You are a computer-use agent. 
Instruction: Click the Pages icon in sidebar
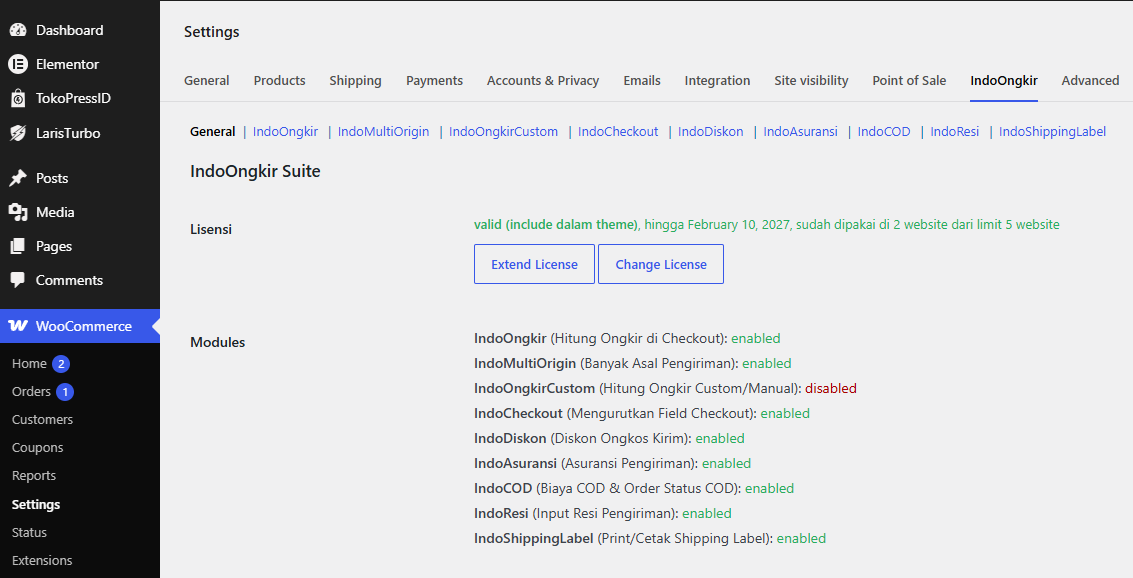click(18, 246)
